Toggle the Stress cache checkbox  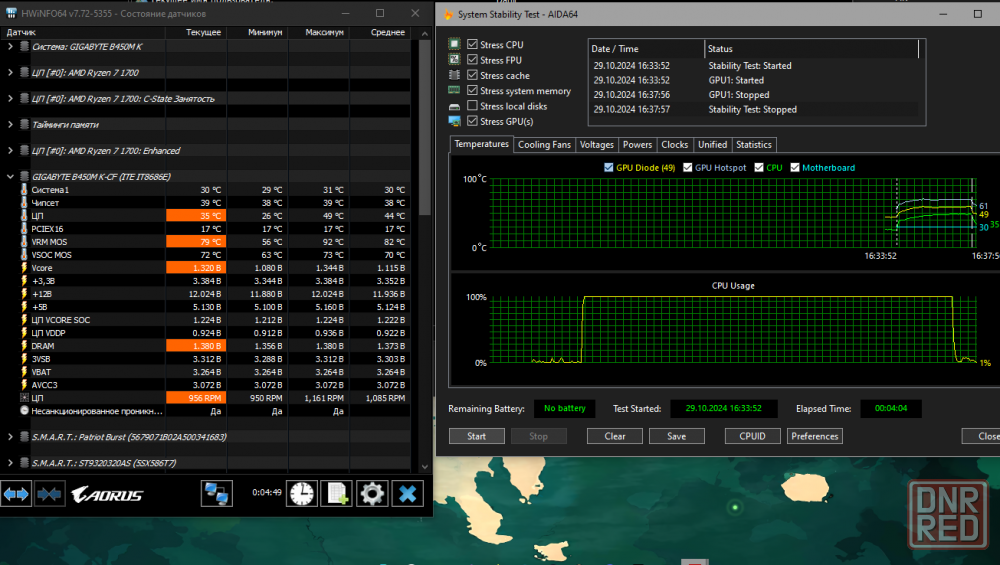pos(473,75)
